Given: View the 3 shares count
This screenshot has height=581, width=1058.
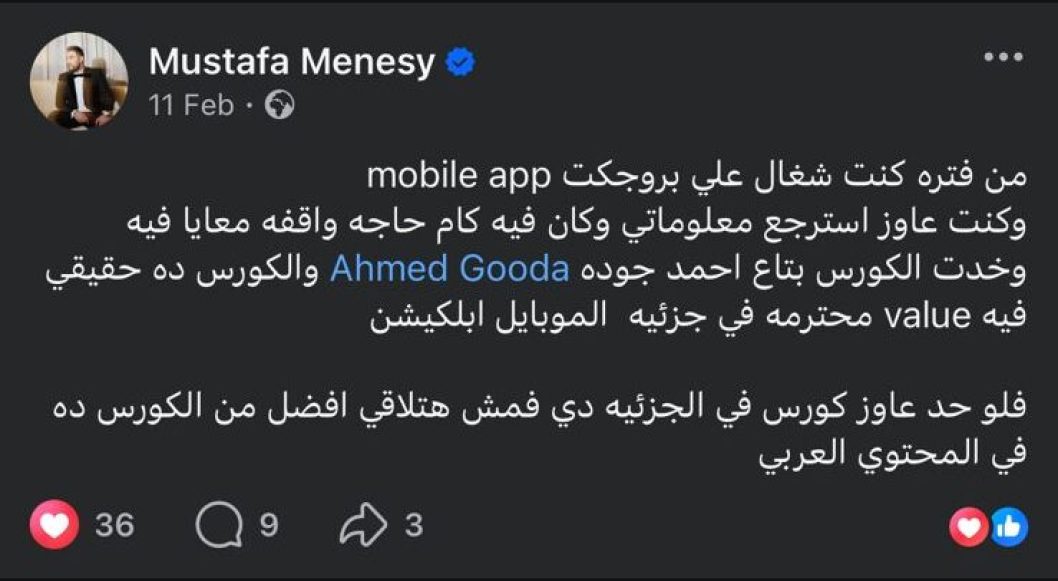Looking at the screenshot, I should click(x=413, y=526).
